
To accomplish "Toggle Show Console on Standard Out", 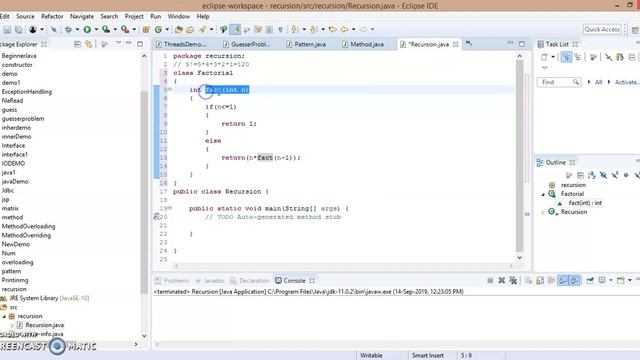I will click(563, 280).
